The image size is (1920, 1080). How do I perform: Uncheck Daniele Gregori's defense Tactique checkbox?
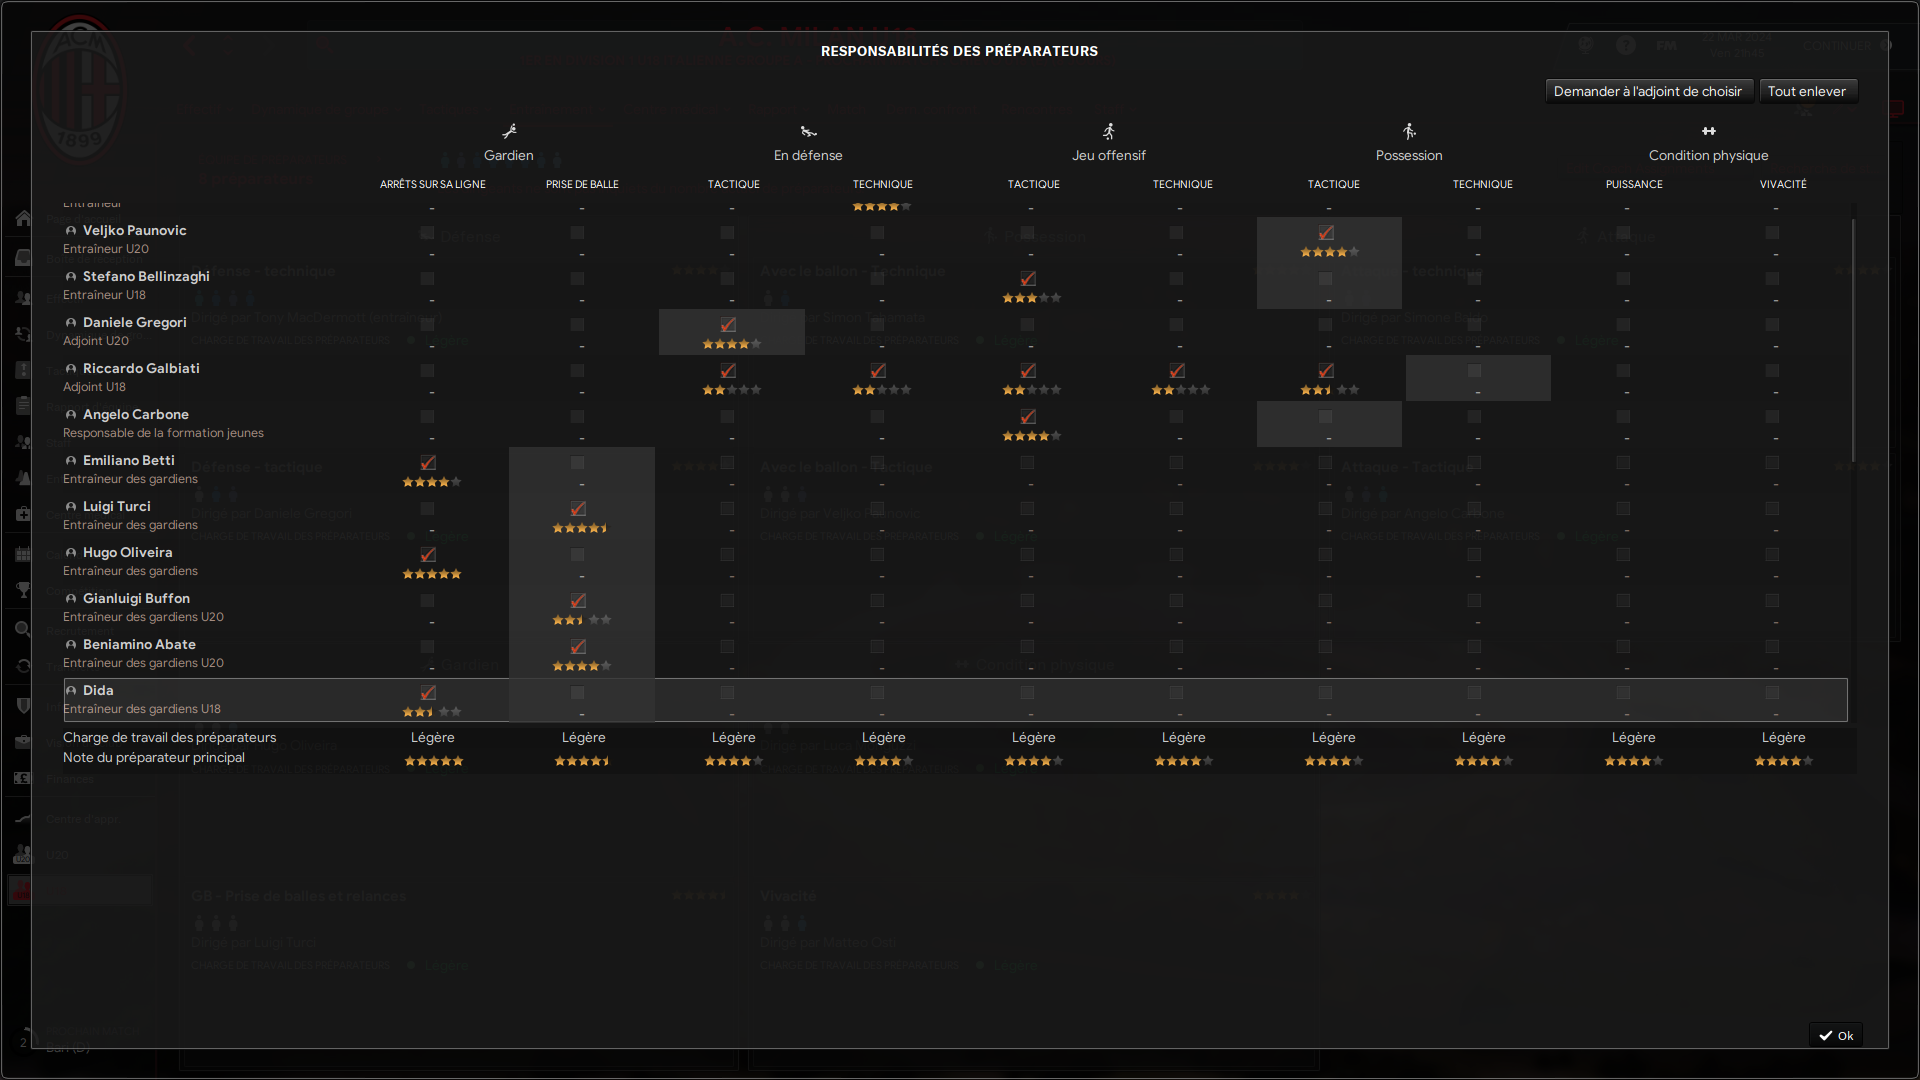pos(728,325)
